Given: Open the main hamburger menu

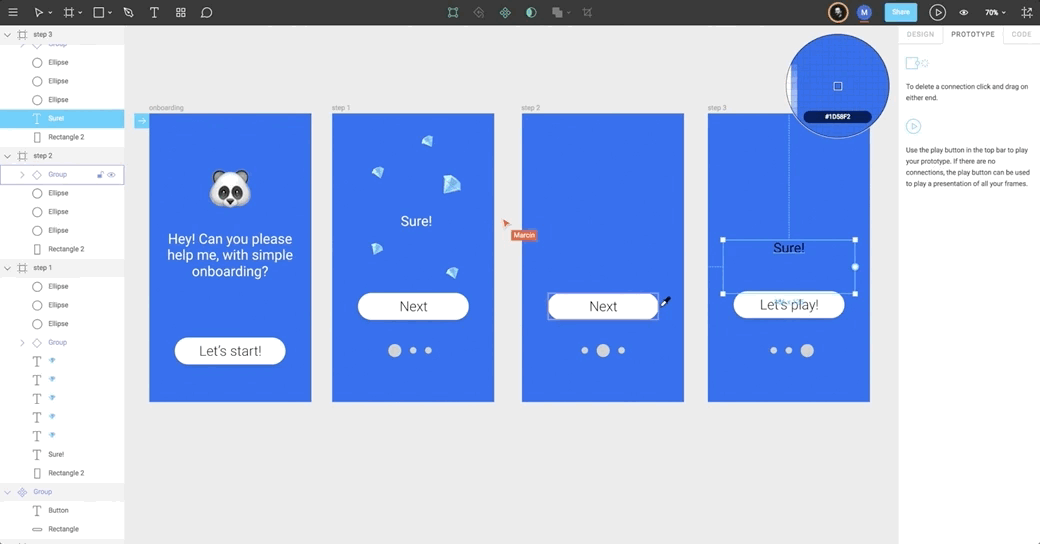Looking at the screenshot, I should [13, 13].
